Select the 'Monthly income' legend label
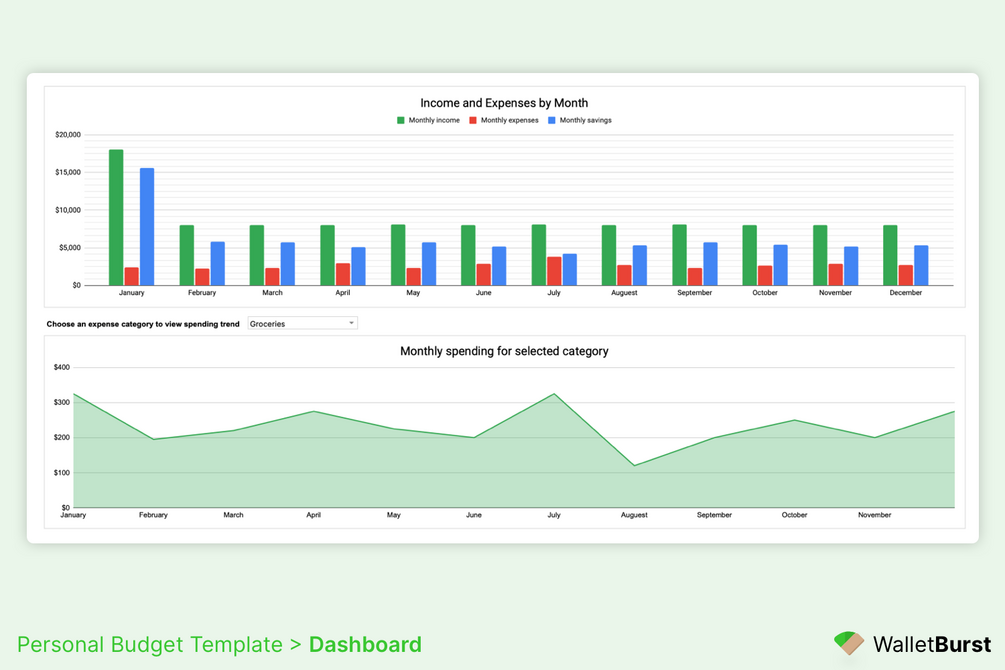 434,121
